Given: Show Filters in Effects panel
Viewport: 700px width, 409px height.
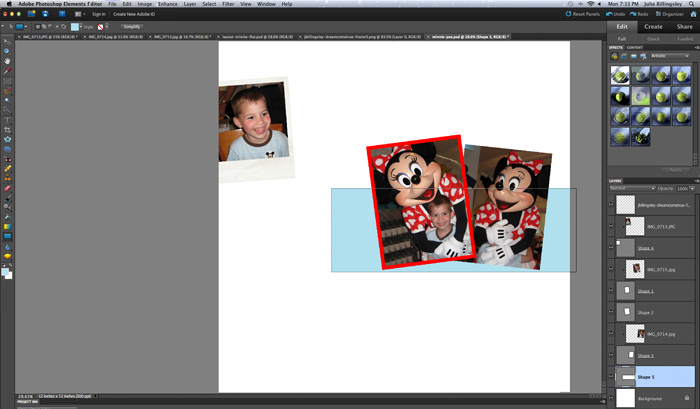Looking at the screenshot, I should point(614,56).
